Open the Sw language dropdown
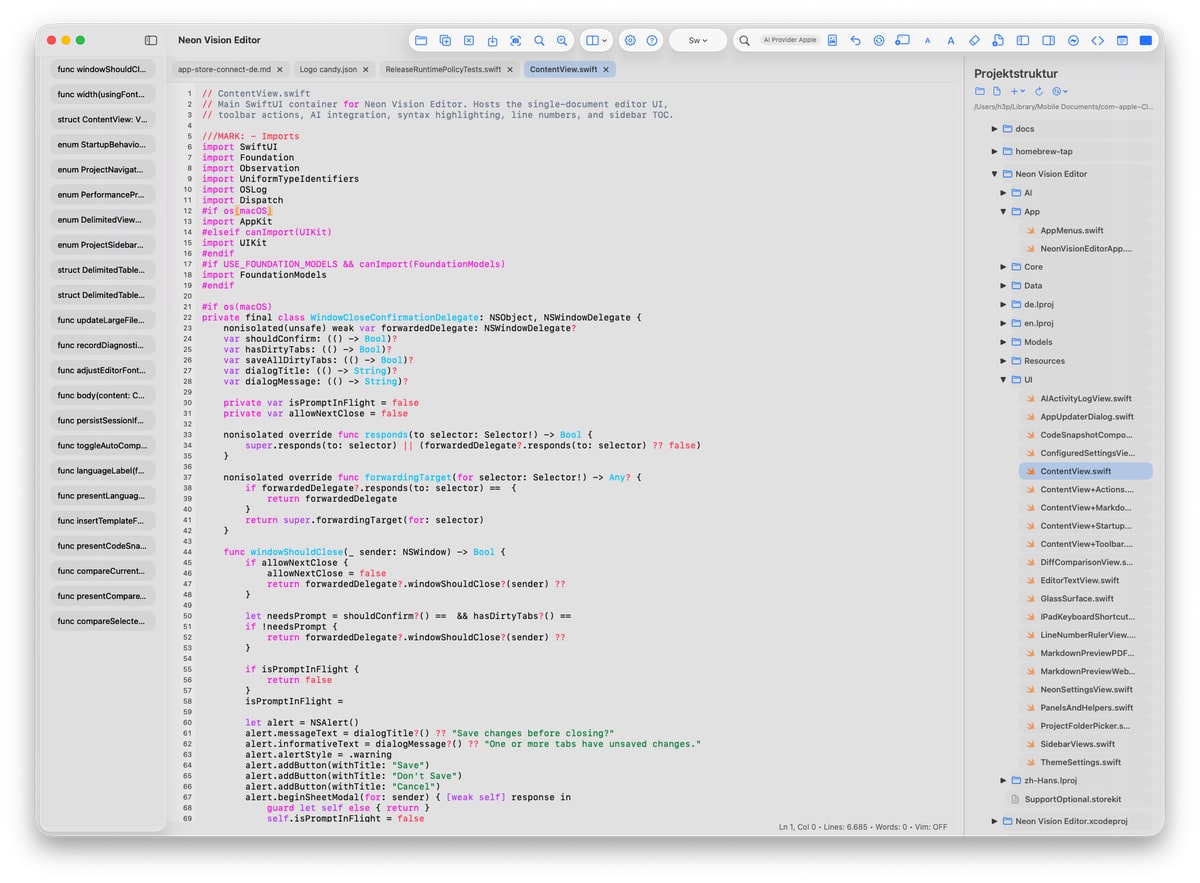1200x883 pixels. (x=698, y=40)
